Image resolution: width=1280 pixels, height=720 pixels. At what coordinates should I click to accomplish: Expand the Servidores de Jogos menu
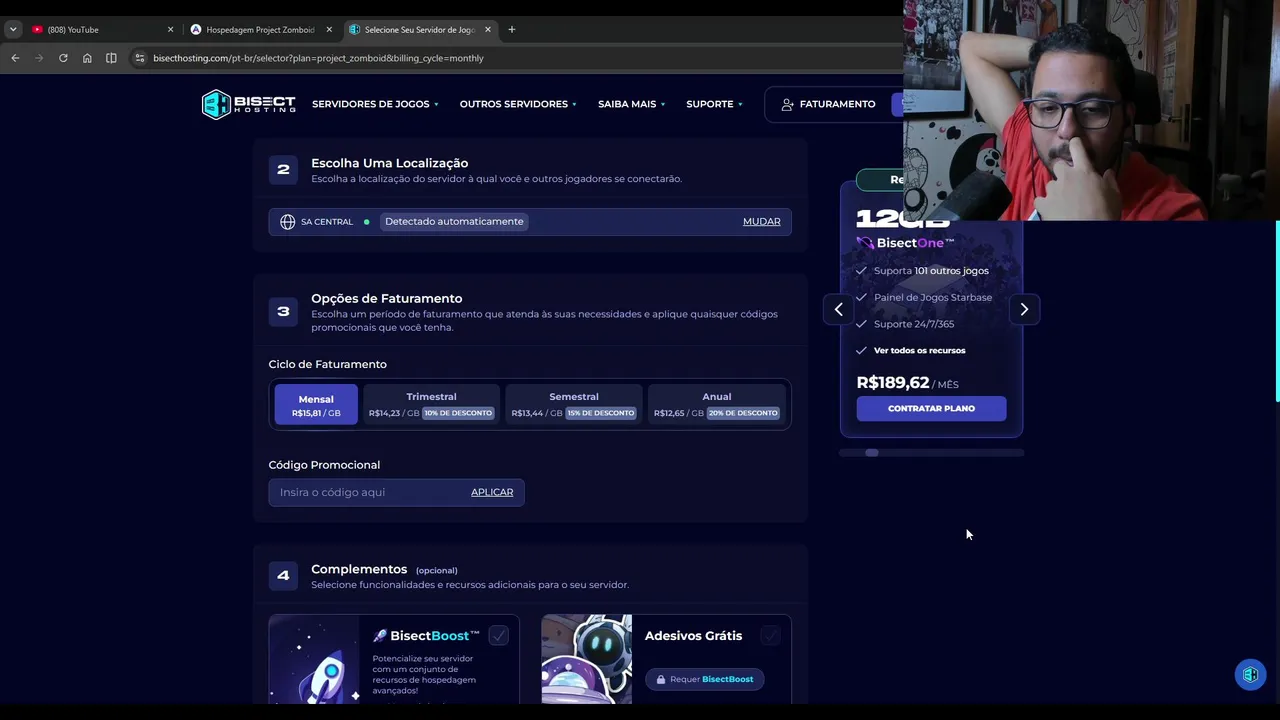(x=375, y=104)
